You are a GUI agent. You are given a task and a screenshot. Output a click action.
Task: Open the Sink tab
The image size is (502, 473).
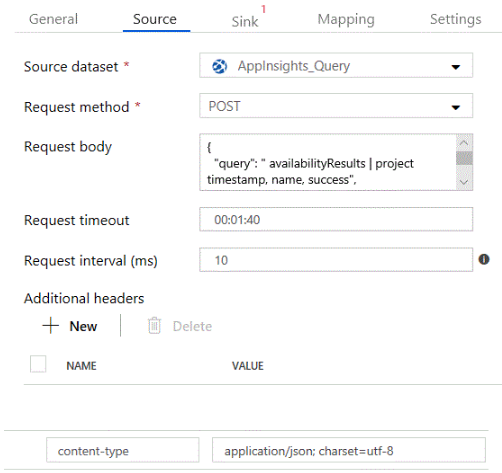coord(245,21)
